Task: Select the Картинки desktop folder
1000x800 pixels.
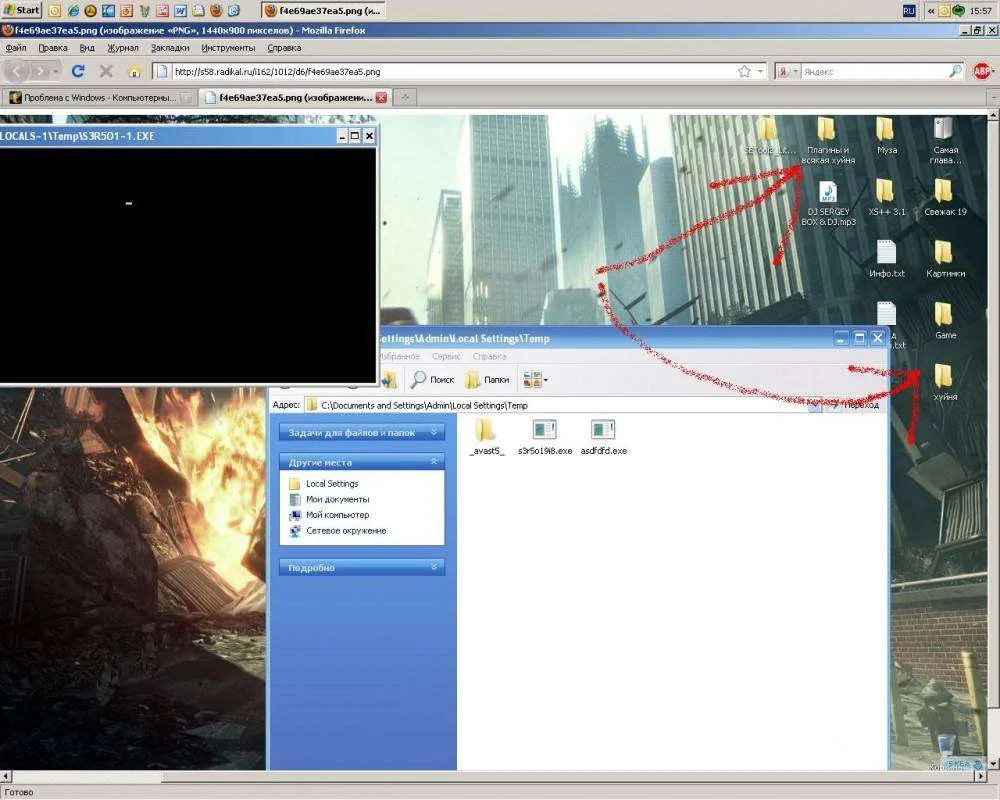Action: pyautogui.click(x=945, y=259)
